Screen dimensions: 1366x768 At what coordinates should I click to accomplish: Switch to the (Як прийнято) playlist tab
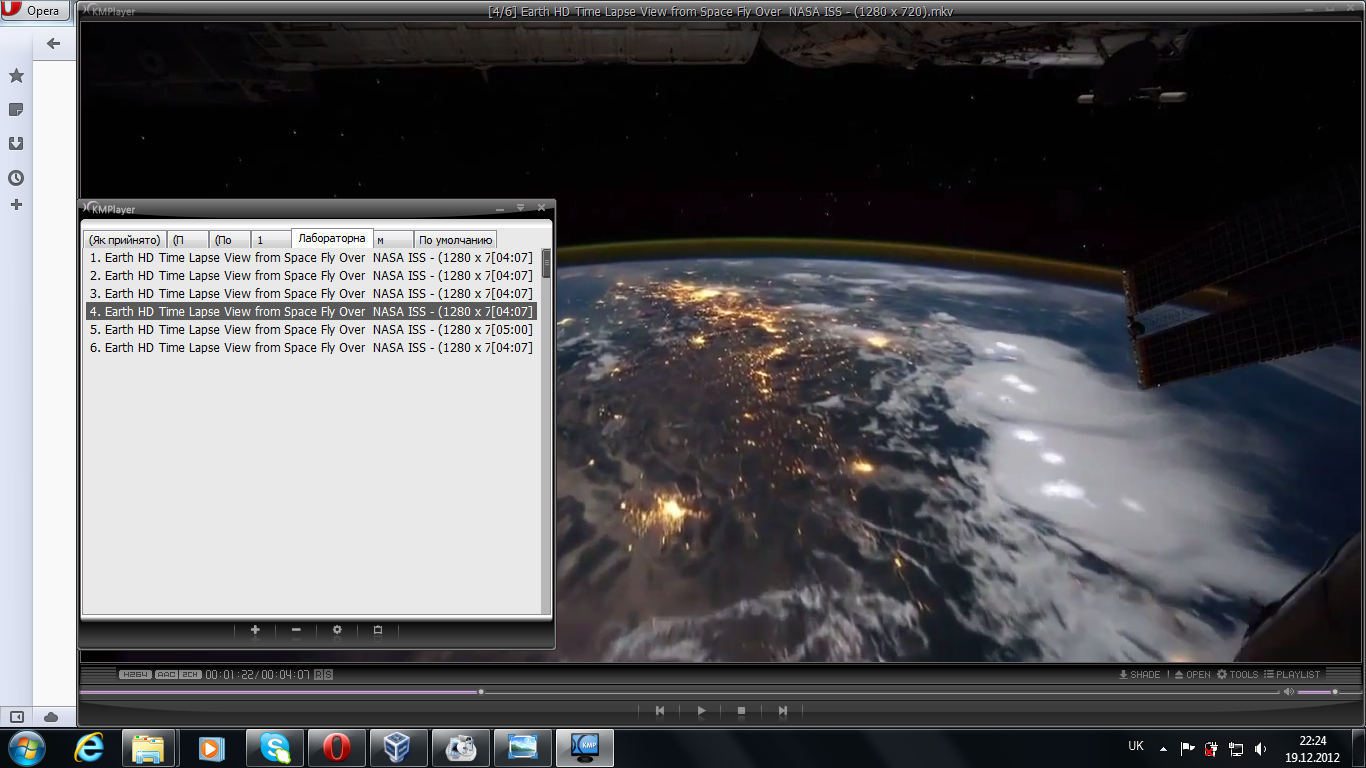(x=124, y=240)
